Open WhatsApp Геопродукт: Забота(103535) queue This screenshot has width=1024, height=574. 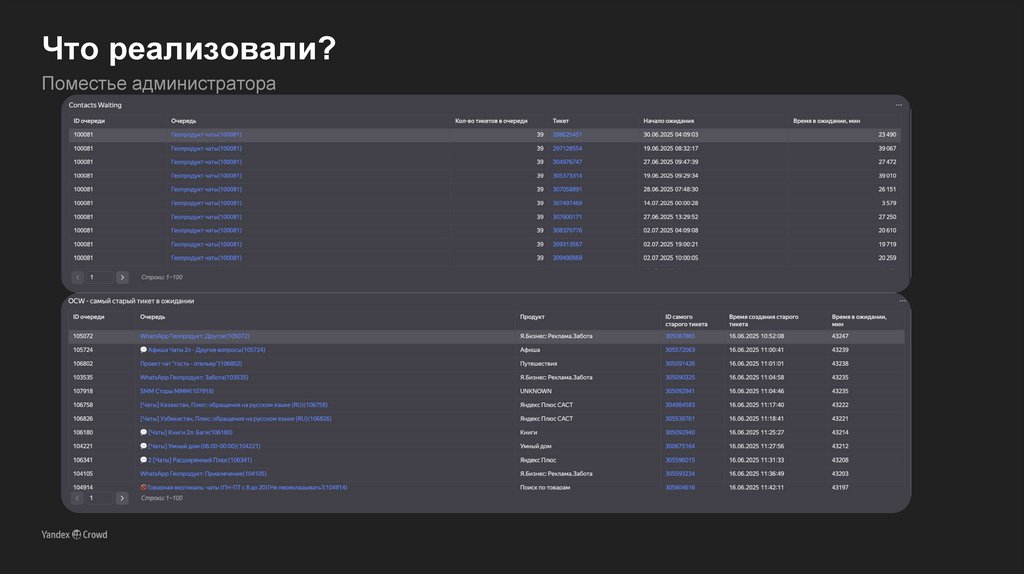pos(194,377)
